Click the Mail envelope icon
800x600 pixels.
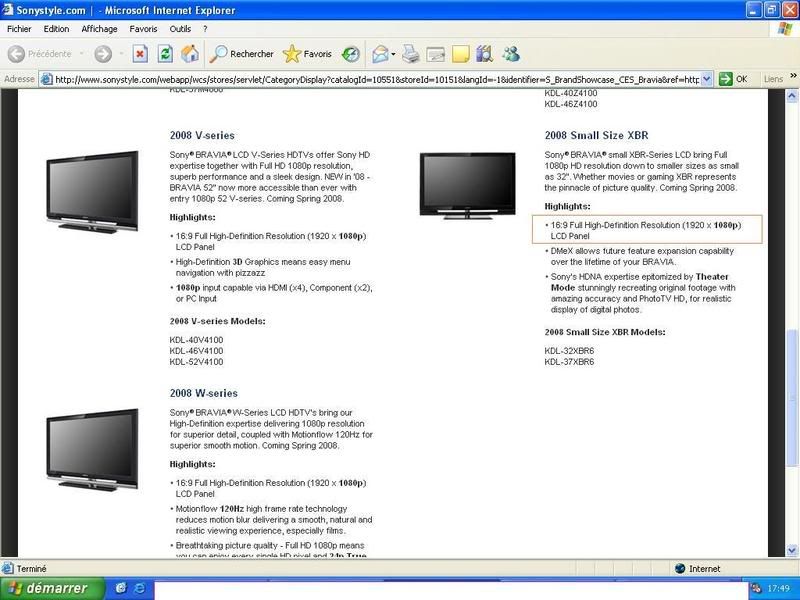point(380,54)
